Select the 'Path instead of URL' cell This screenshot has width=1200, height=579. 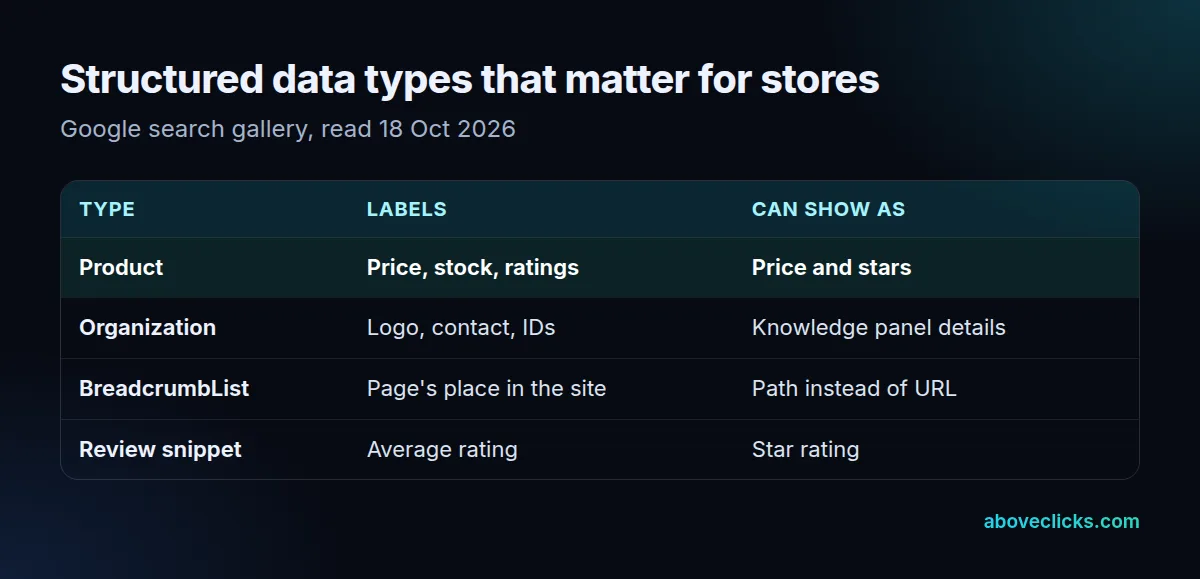tap(854, 389)
